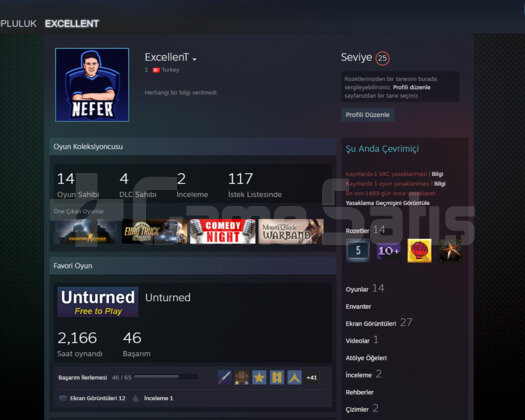Open the sidebar İnceleme 2 link

[x=363, y=374]
